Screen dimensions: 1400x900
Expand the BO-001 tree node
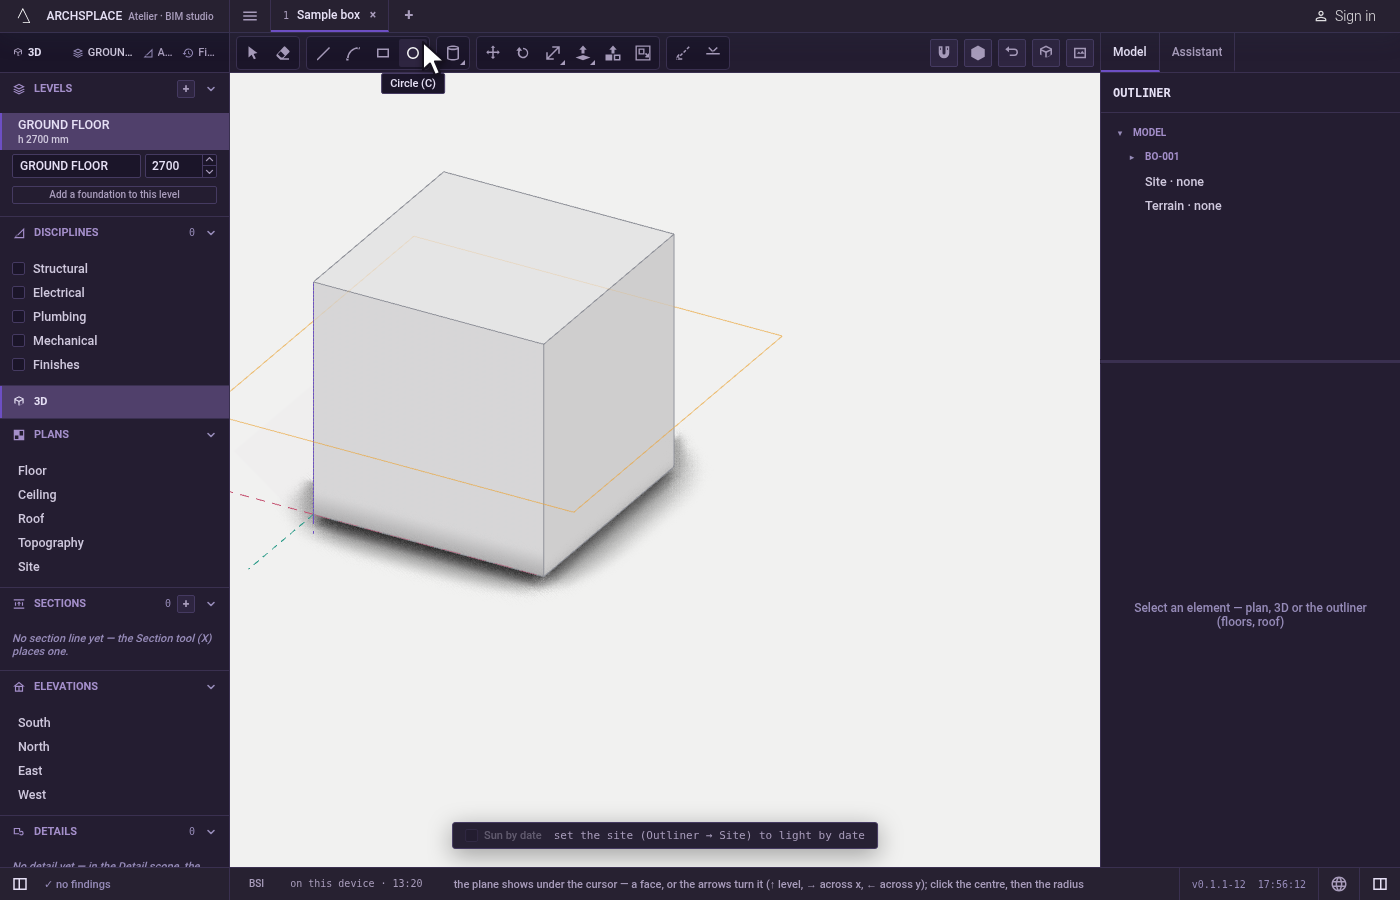coord(1131,157)
